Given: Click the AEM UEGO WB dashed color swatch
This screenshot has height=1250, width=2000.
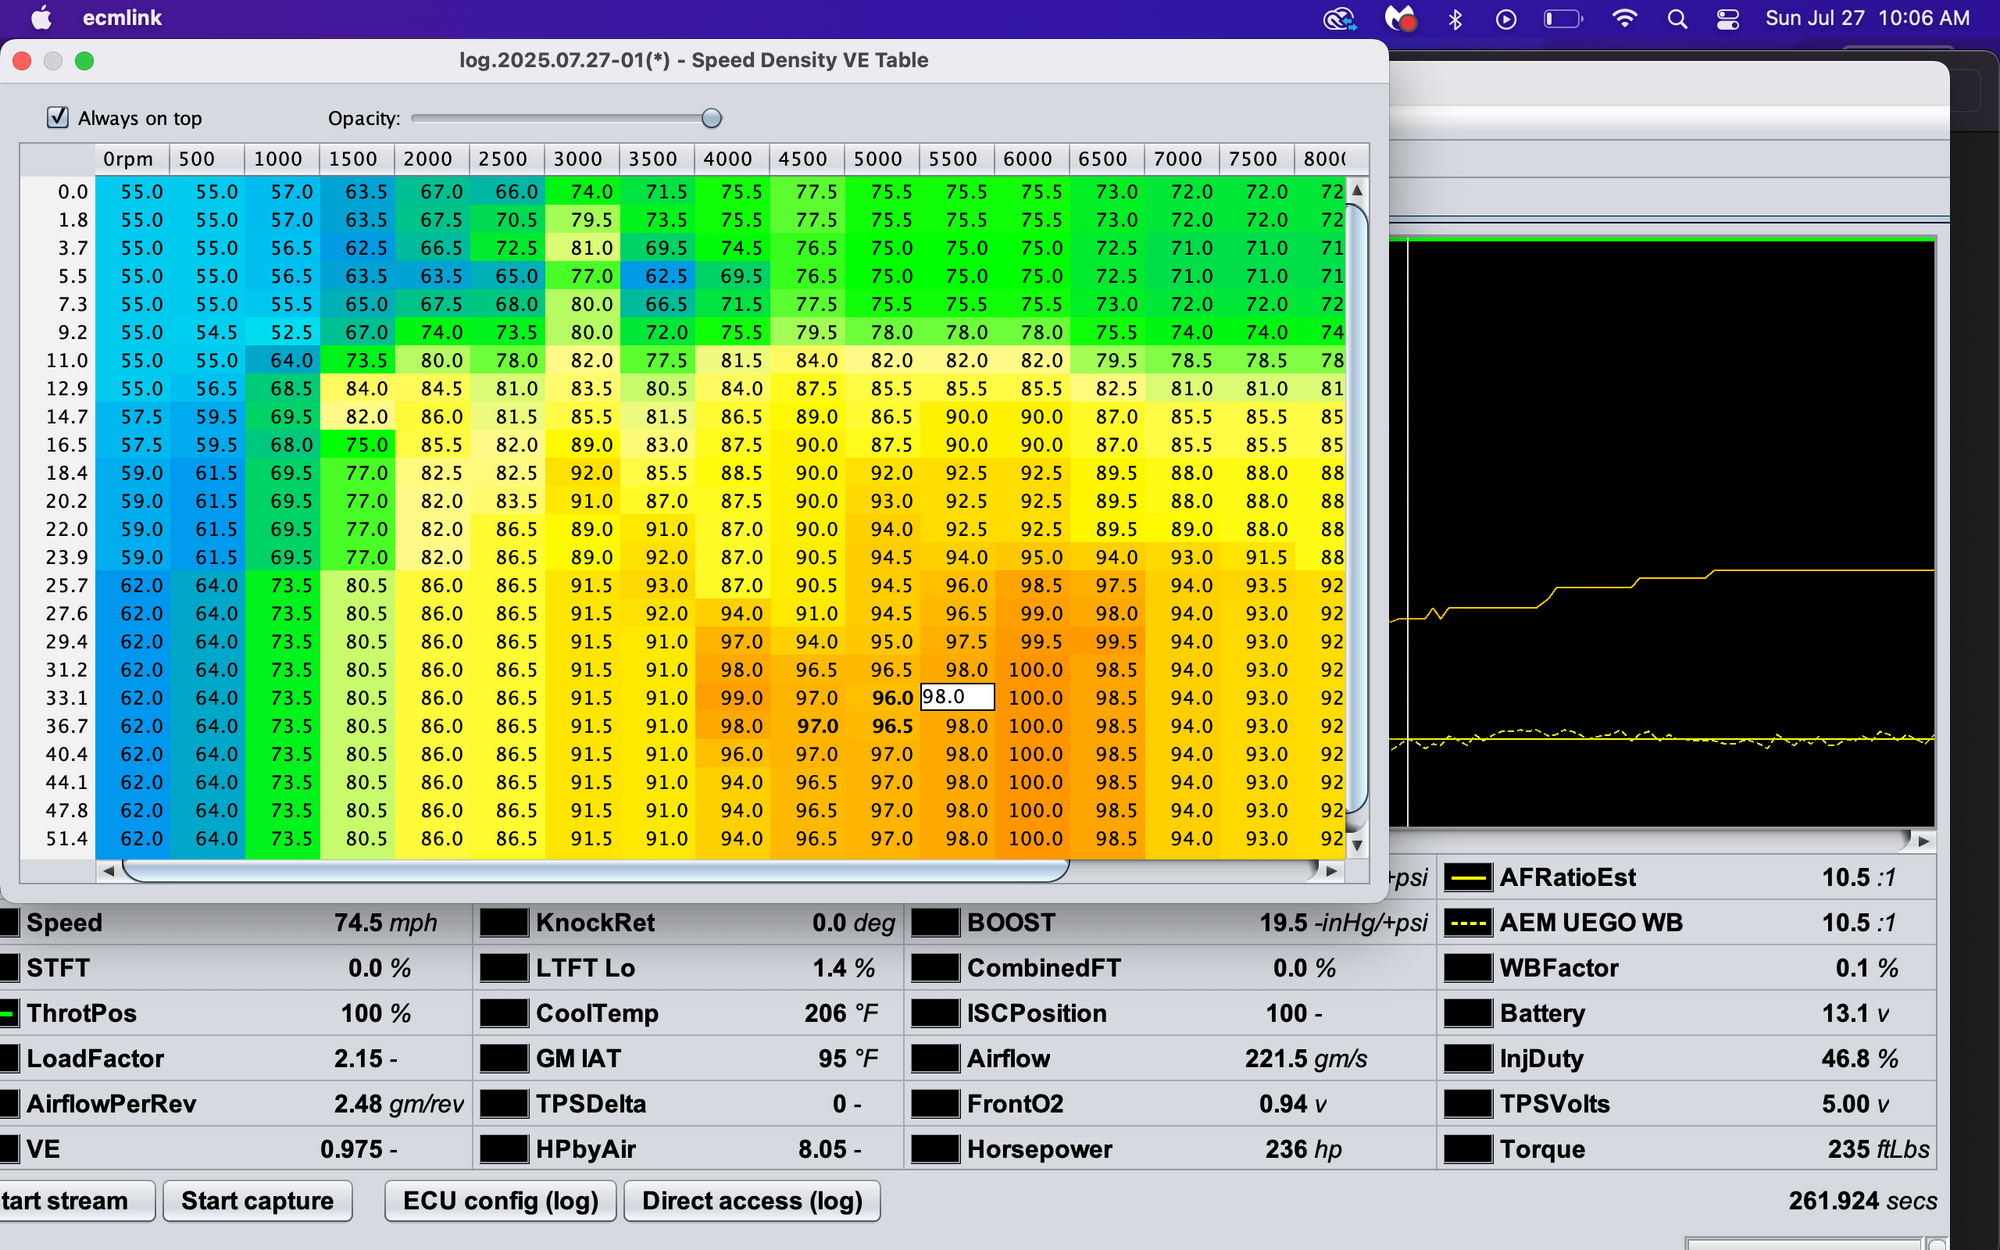Looking at the screenshot, I should coord(1468,923).
